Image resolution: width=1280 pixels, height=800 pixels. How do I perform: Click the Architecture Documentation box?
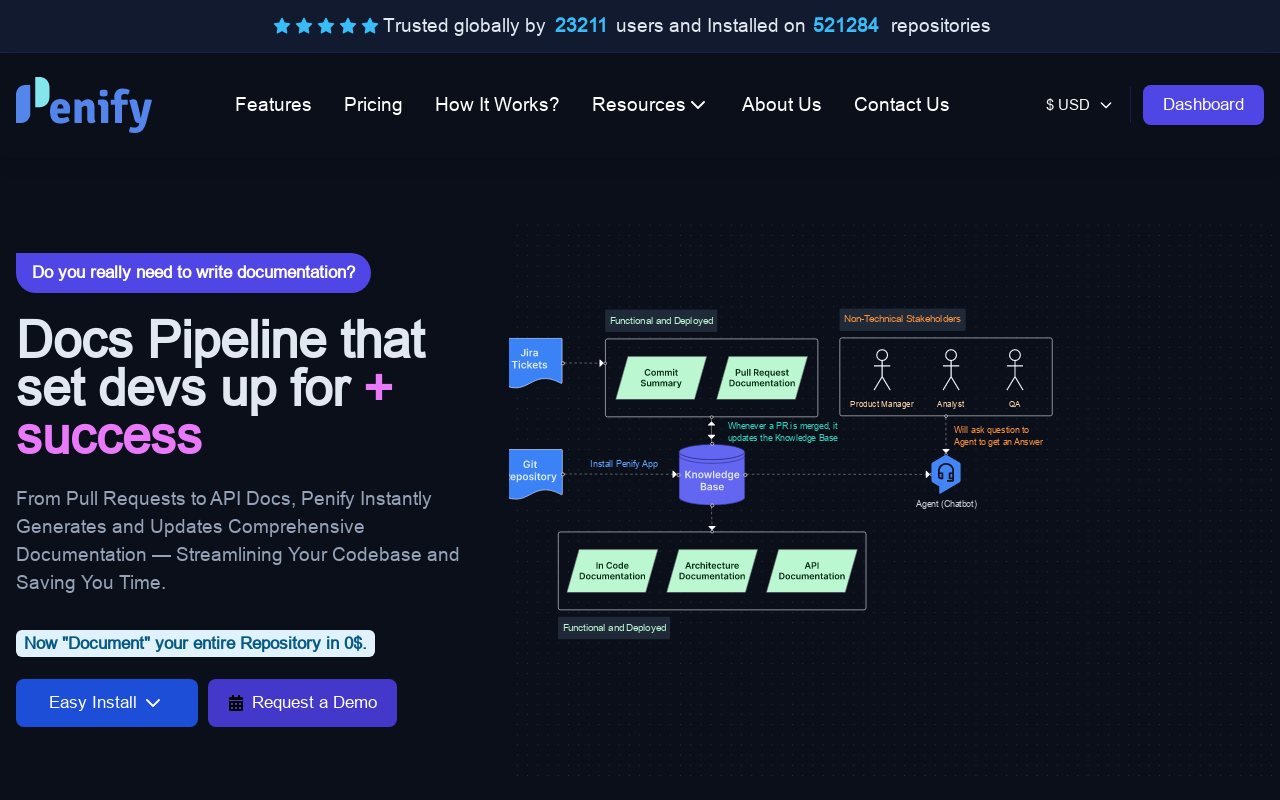pyautogui.click(x=712, y=571)
